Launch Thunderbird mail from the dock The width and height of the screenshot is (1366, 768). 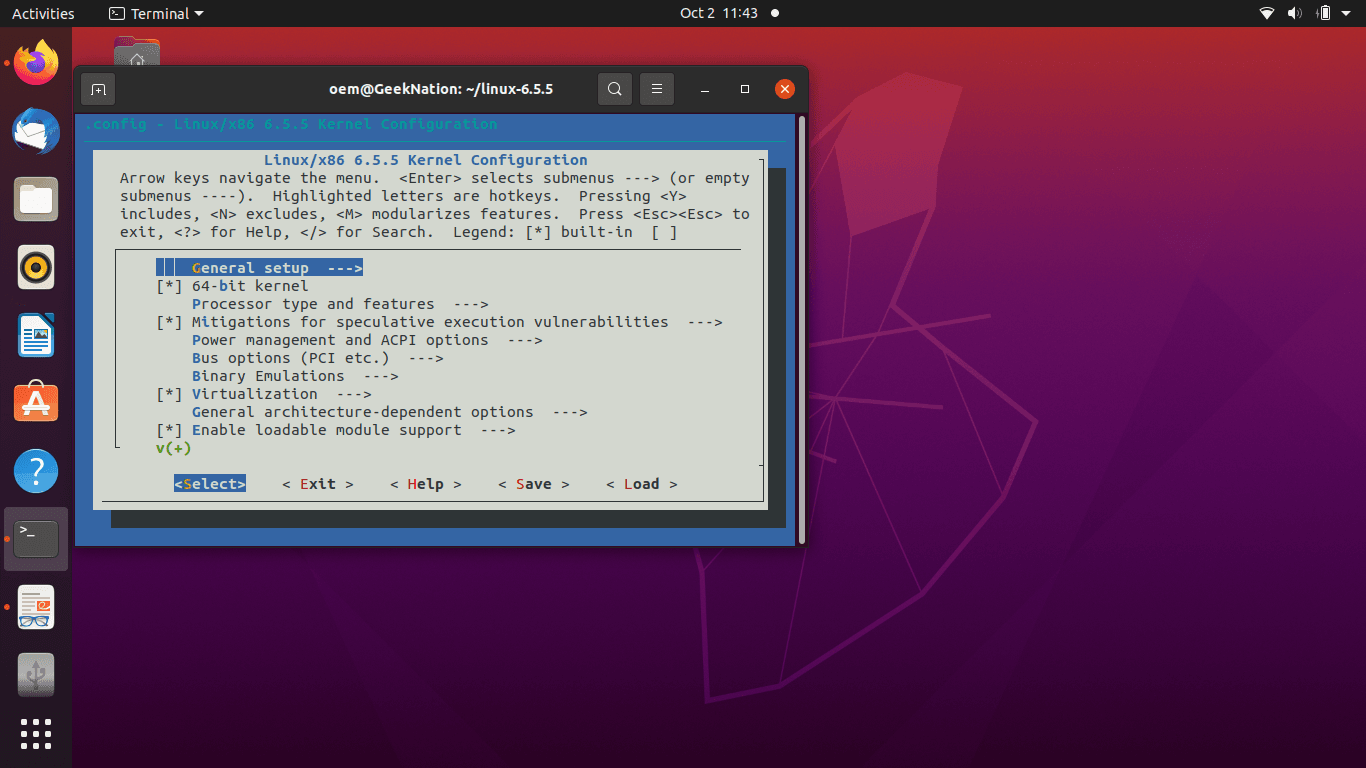[36, 131]
